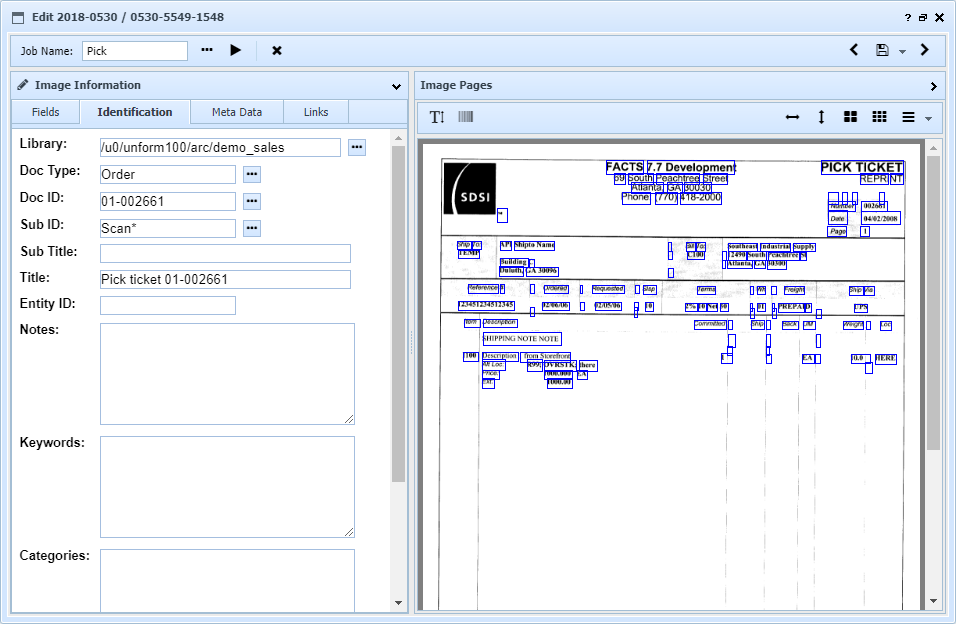Fit image to width with horizontal arrows
The width and height of the screenshot is (956, 624).
coord(792,117)
